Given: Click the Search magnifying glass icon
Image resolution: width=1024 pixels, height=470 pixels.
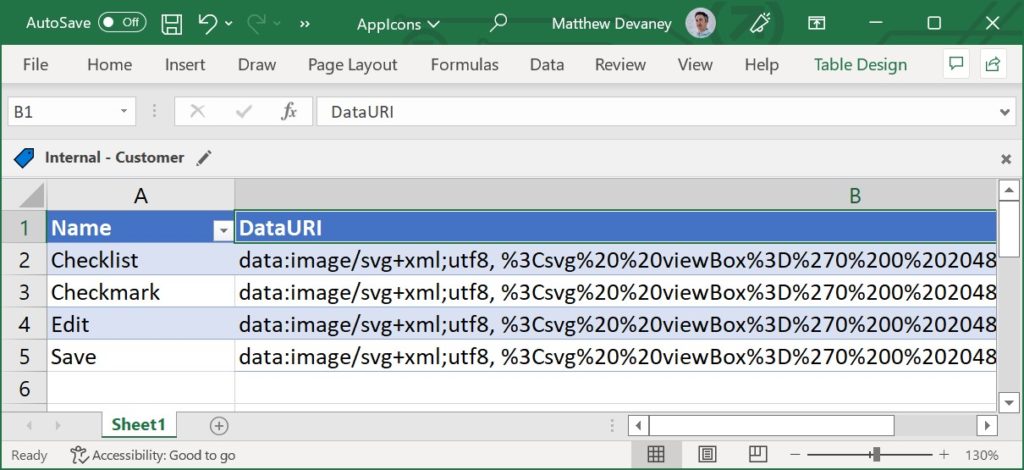Looking at the screenshot, I should point(498,23).
